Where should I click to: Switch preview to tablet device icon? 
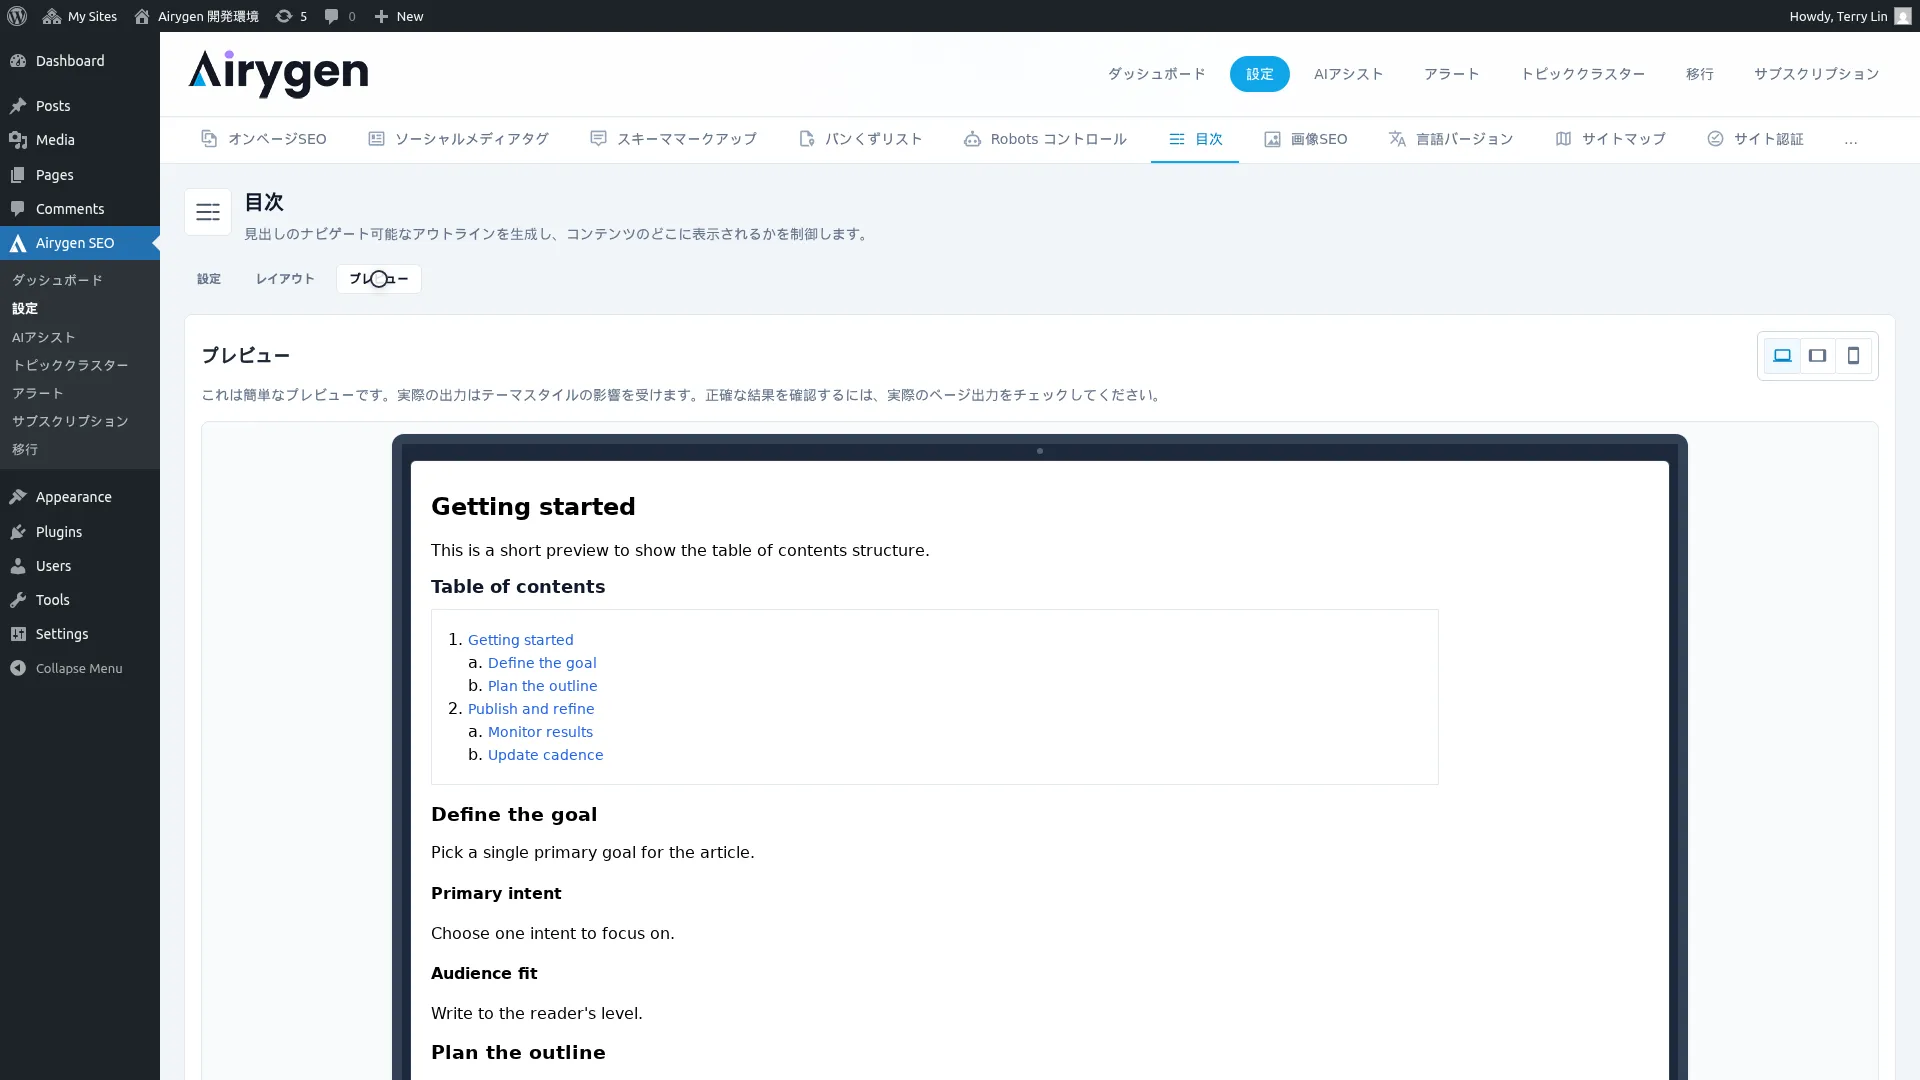coord(1817,356)
